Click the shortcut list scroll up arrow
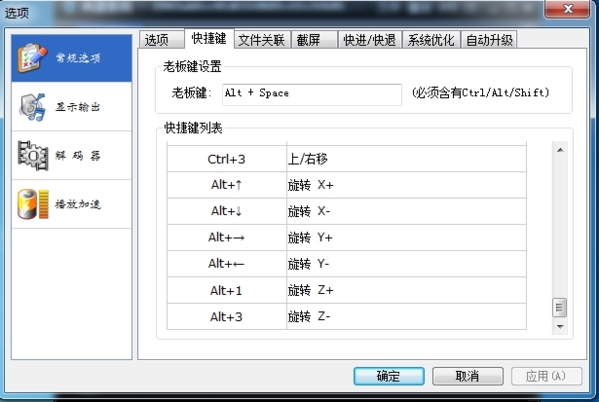 pos(560,150)
